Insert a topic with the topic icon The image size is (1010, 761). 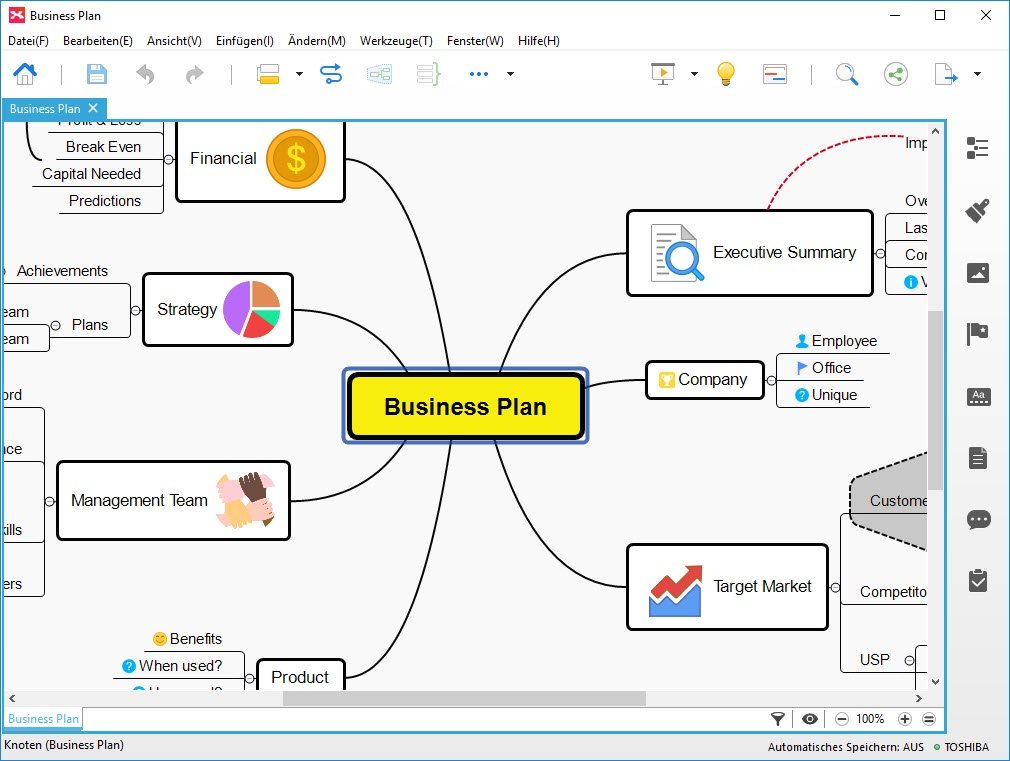click(x=268, y=74)
